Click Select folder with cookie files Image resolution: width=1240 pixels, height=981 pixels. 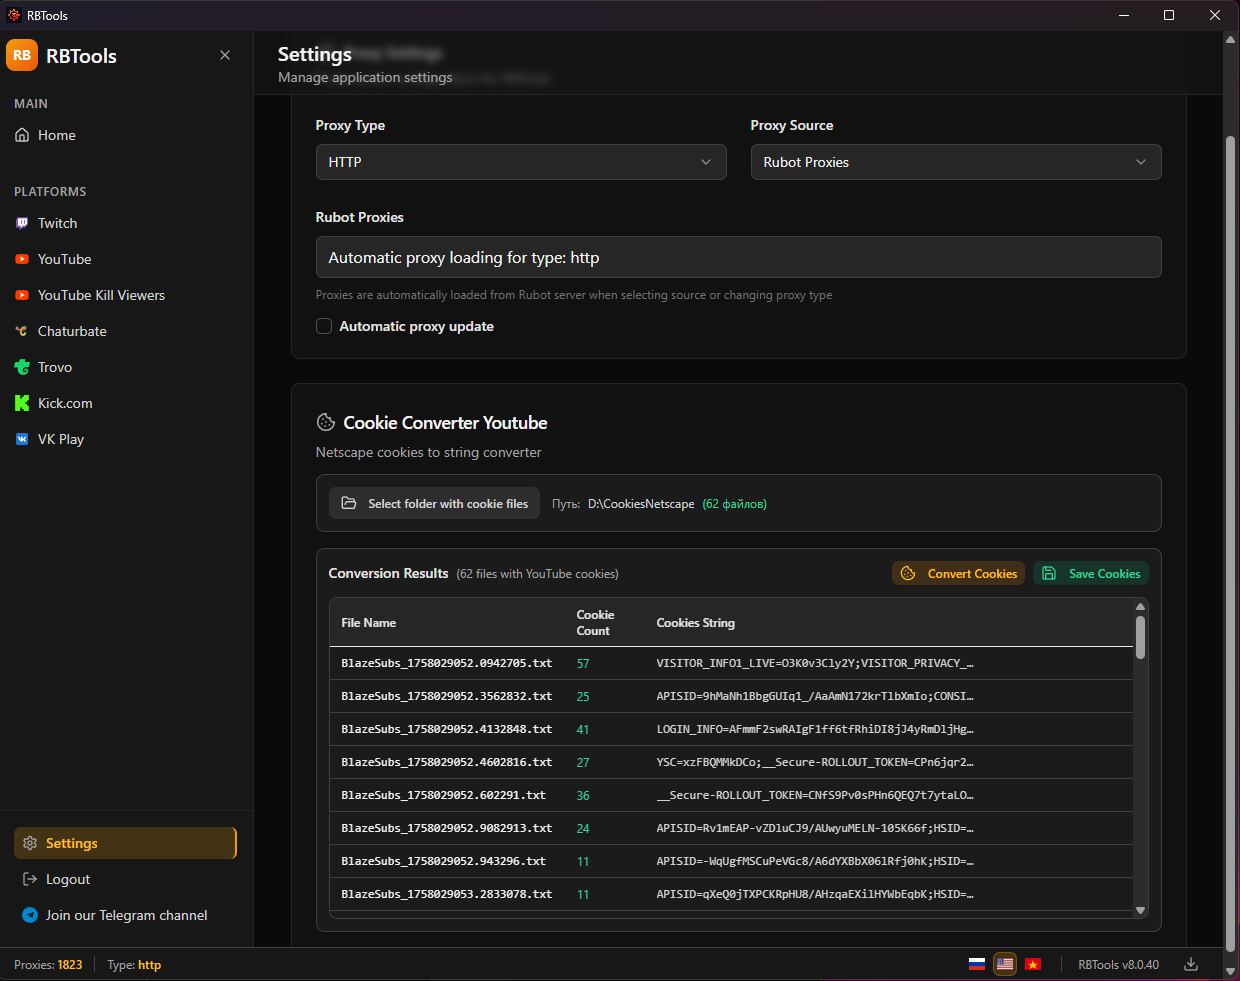click(435, 503)
